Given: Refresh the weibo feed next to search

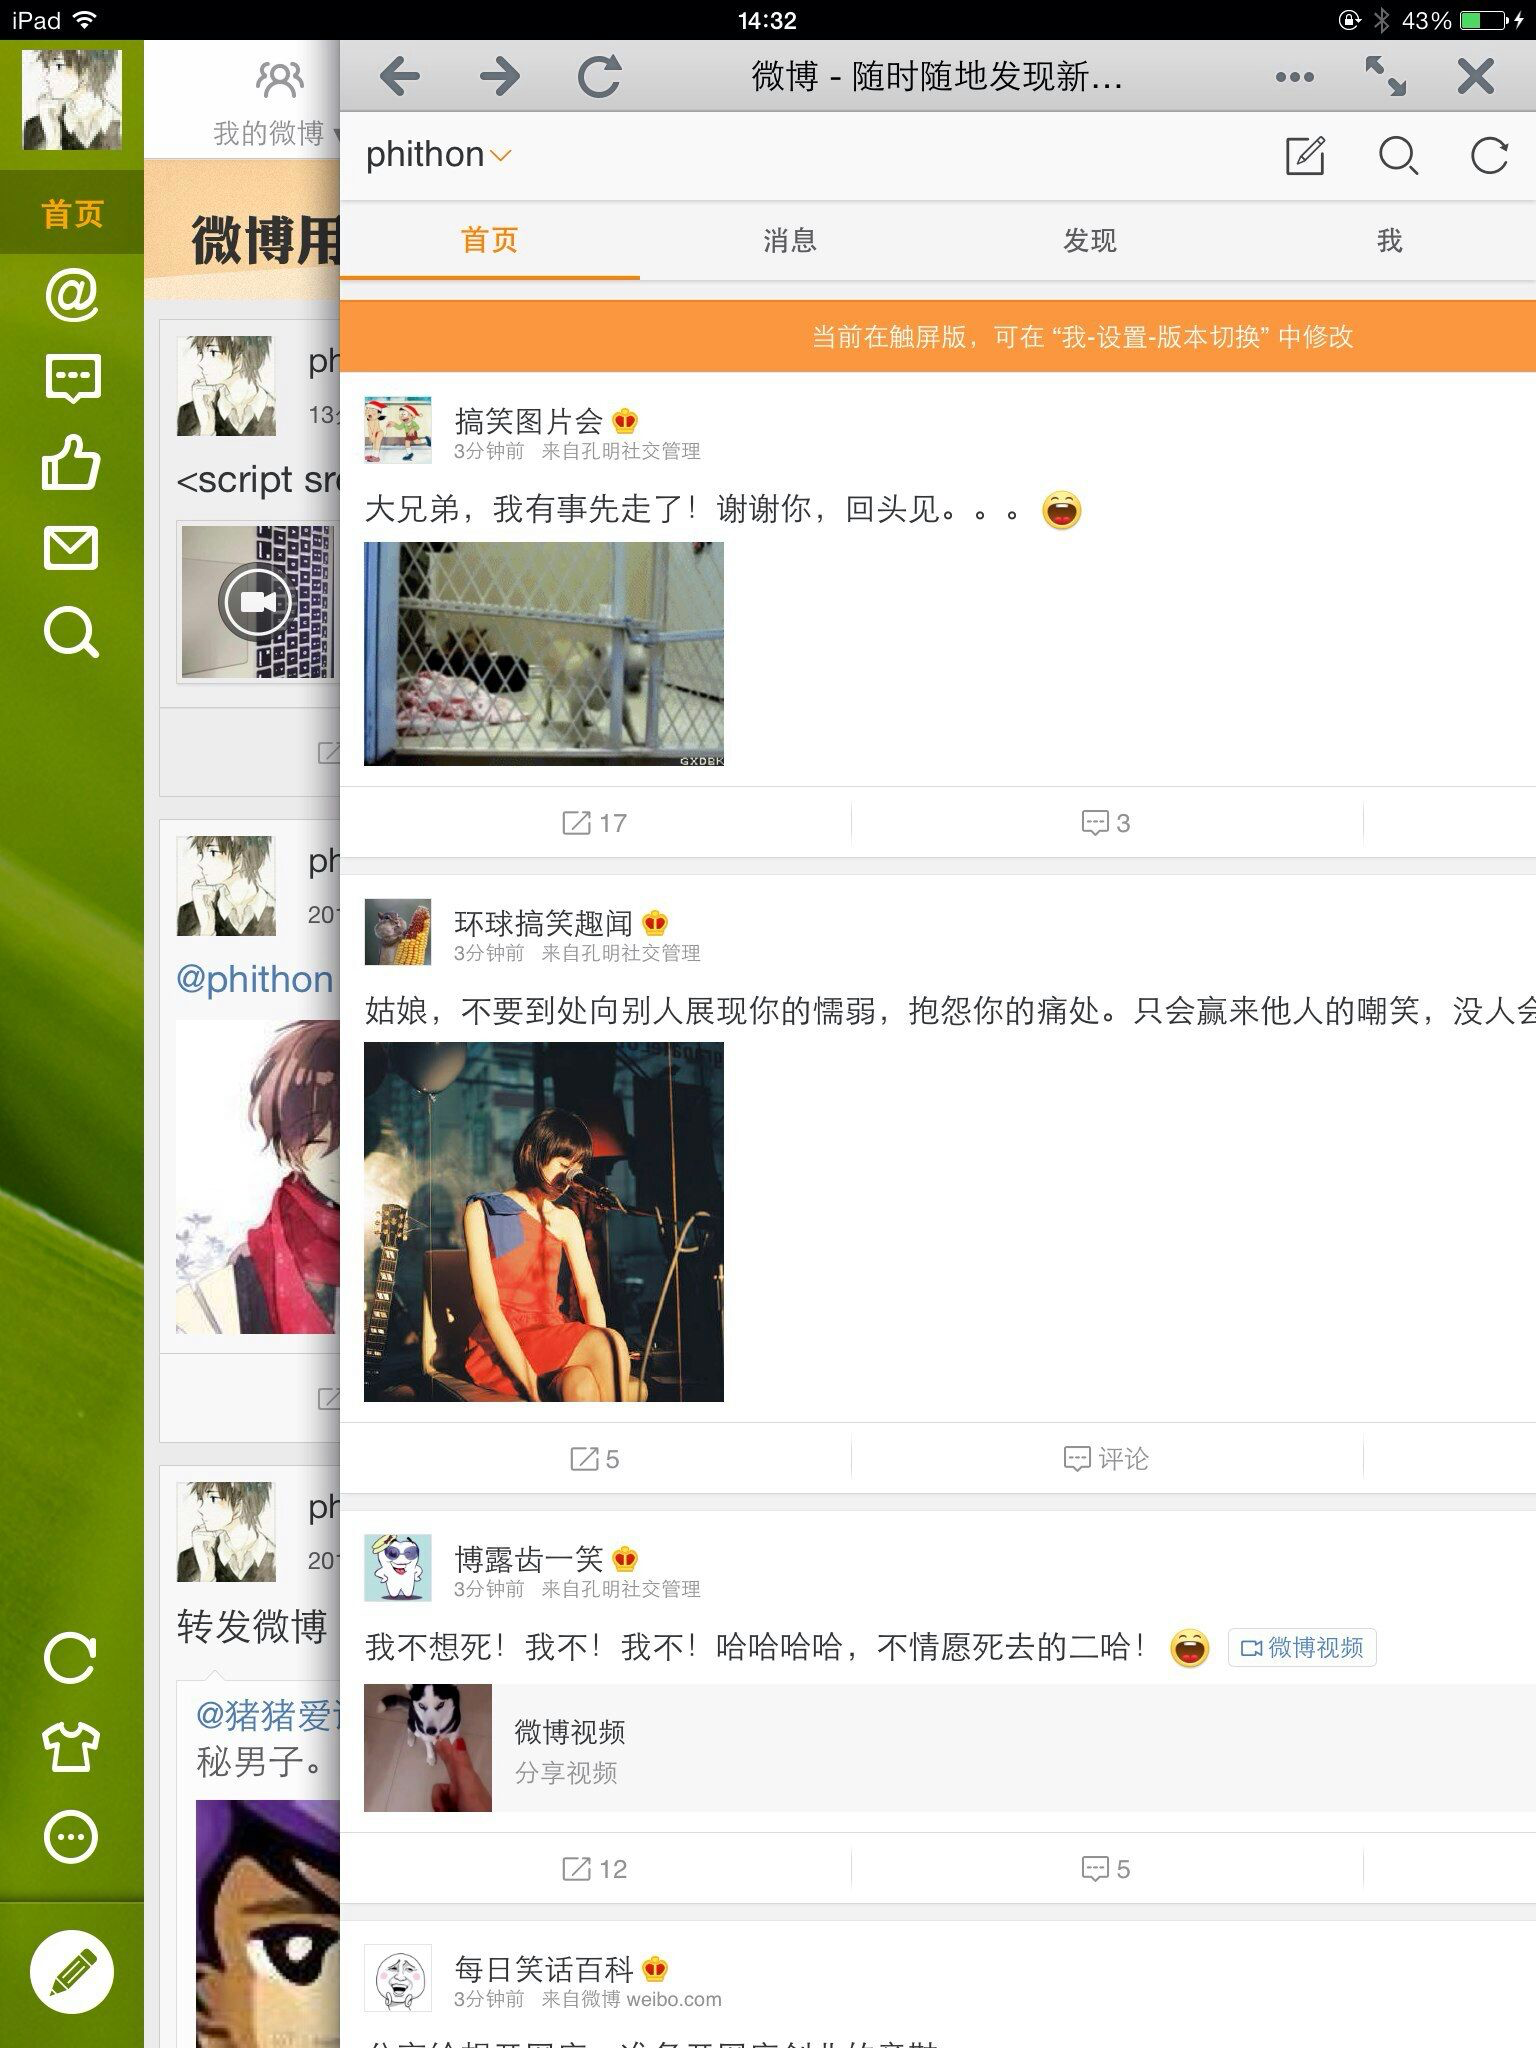Looking at the screenshot, I should (x=1489, y=155).
